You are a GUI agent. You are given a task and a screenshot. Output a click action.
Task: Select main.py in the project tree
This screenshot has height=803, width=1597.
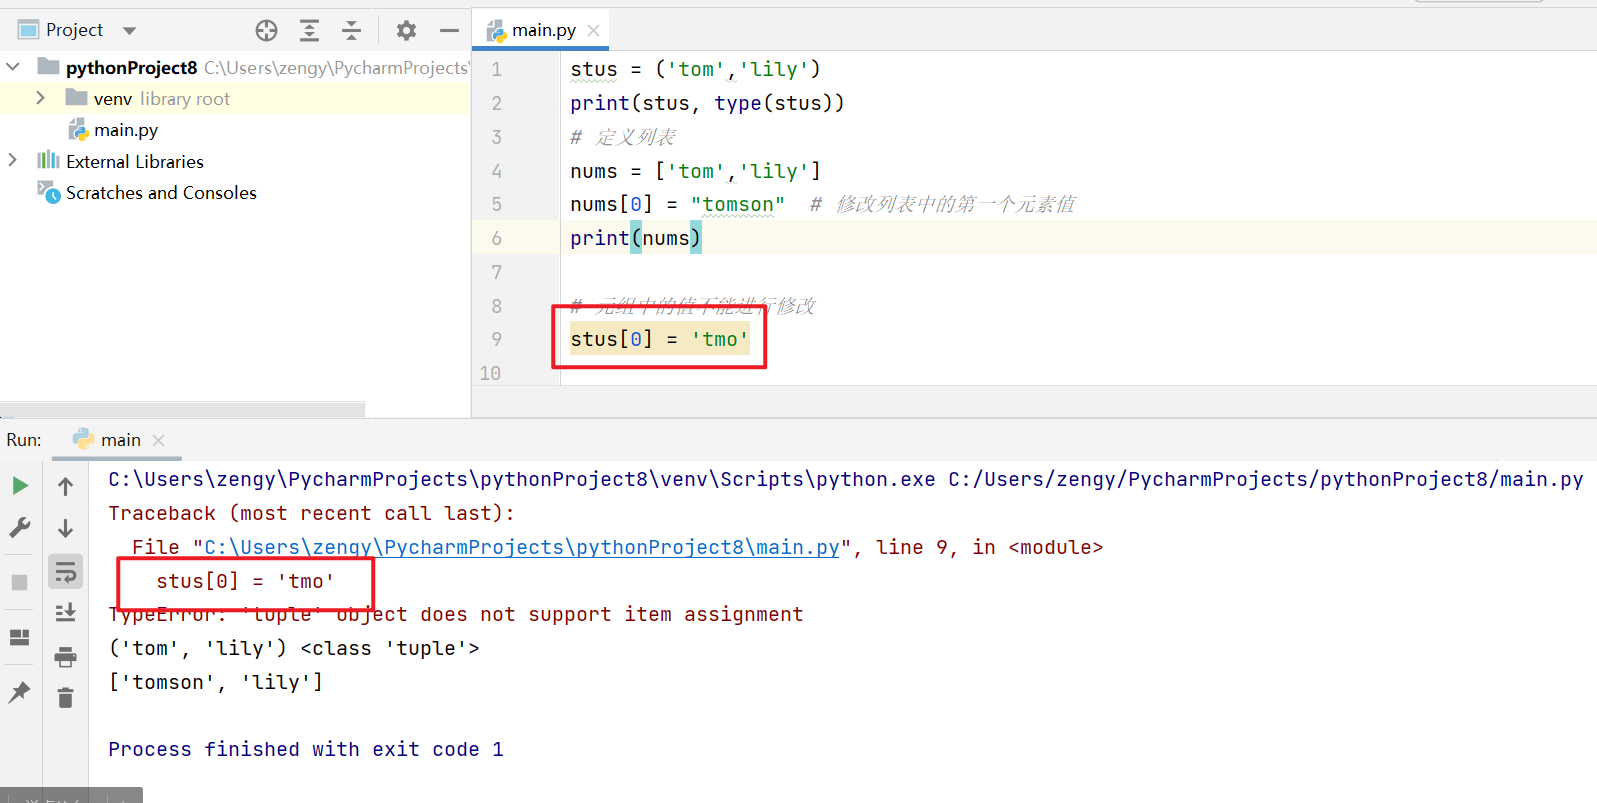click(x=114, y=130)
